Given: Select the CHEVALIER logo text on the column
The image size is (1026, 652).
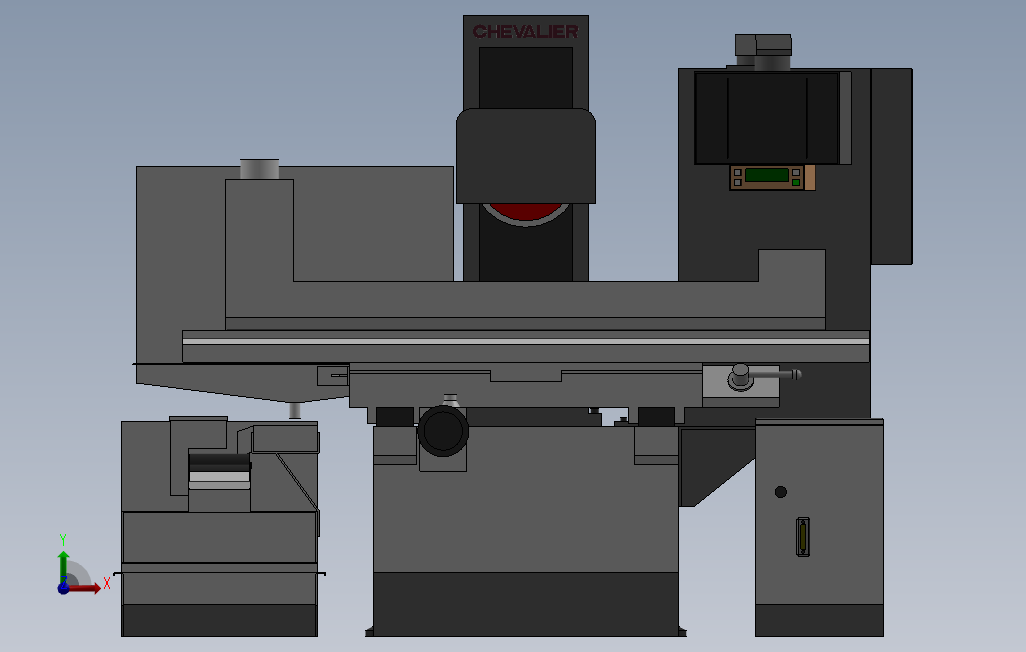Looking at the screenshot, I should pyautogui.click(x=525, y=31).
